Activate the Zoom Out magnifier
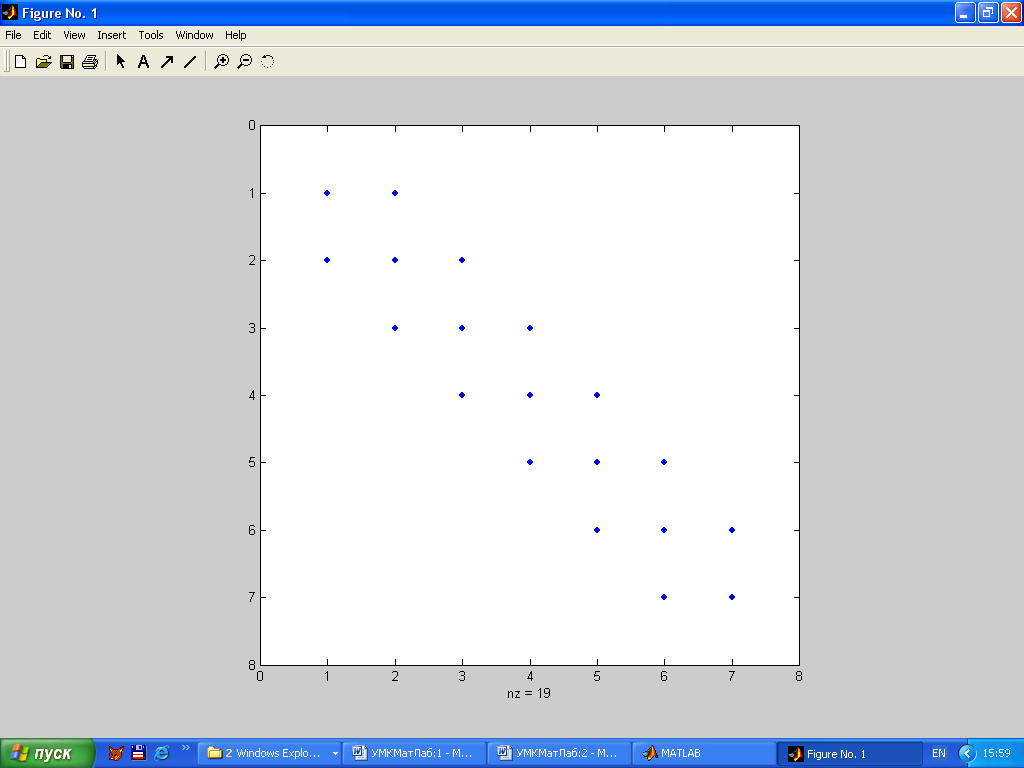 245,62
